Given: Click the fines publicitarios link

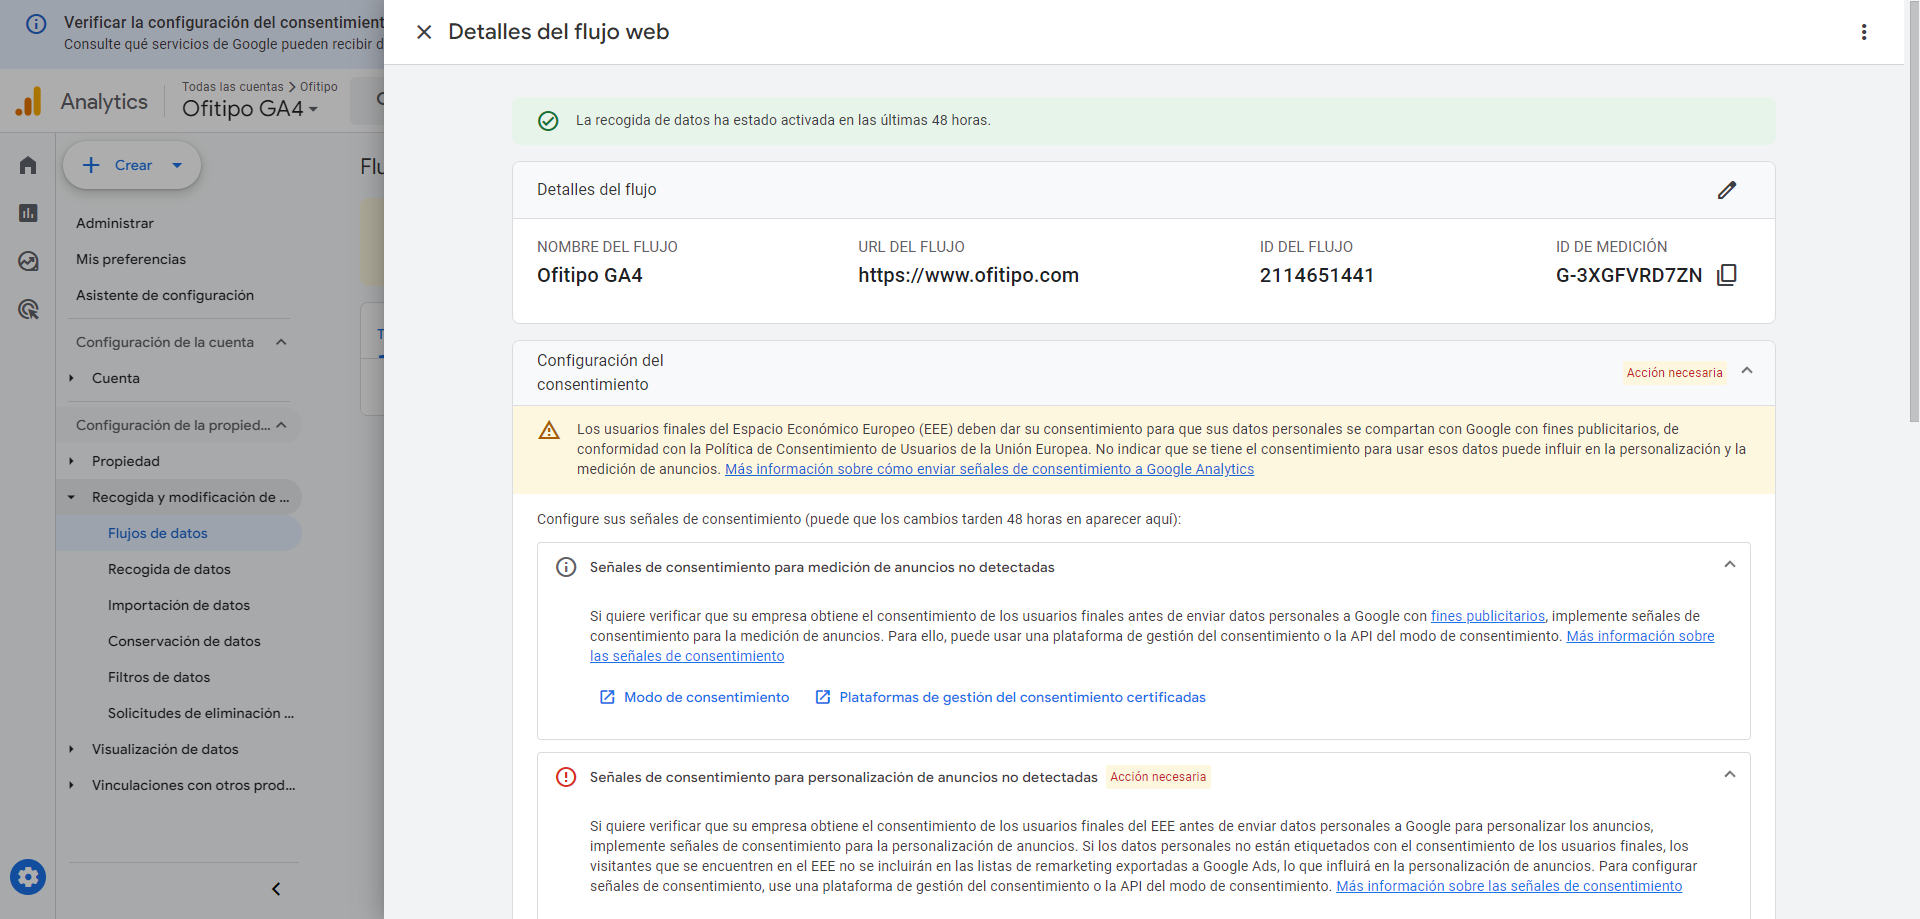Looking at the screenshot, I should tap(1487, 616).
